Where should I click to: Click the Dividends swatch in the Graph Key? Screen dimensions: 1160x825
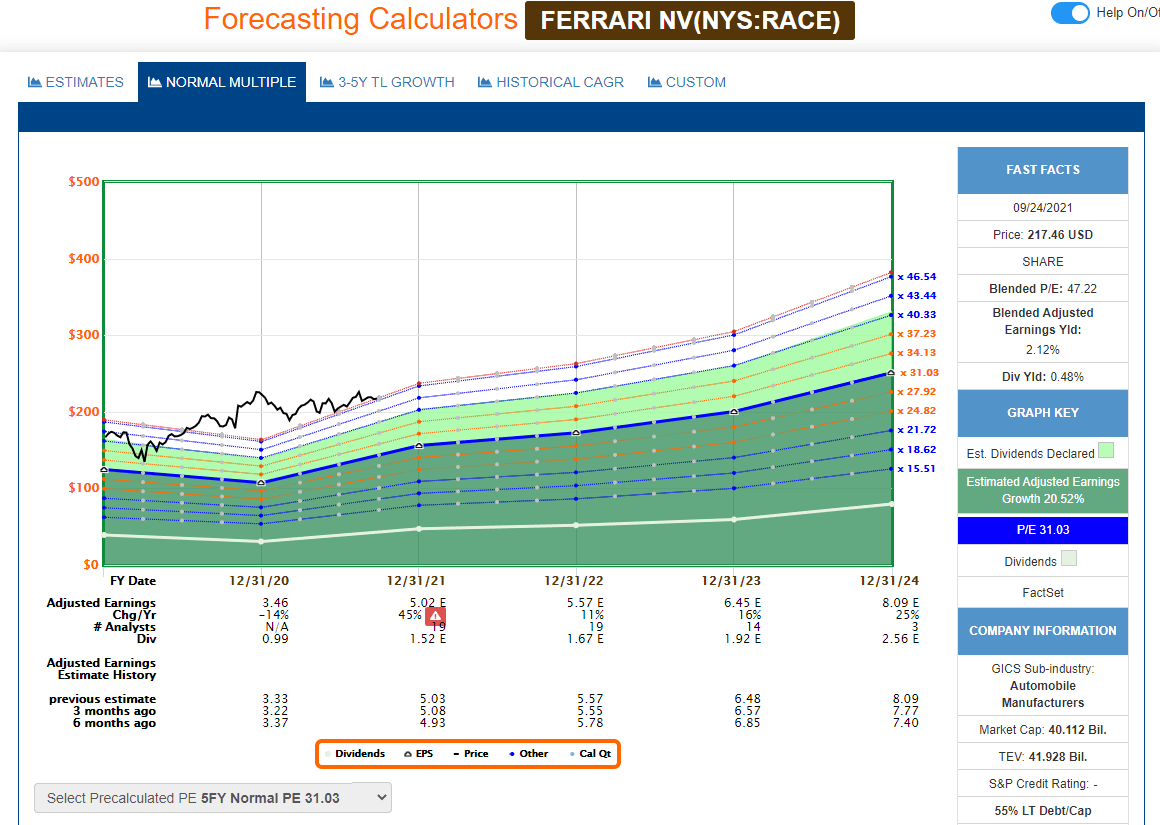[1067, 560]
